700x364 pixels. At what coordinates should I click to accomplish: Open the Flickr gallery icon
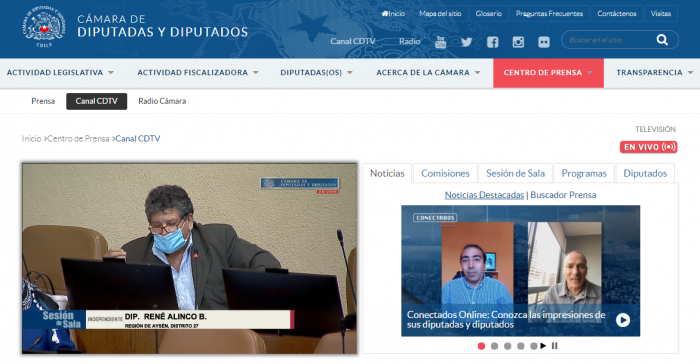(x=544, y=42)
